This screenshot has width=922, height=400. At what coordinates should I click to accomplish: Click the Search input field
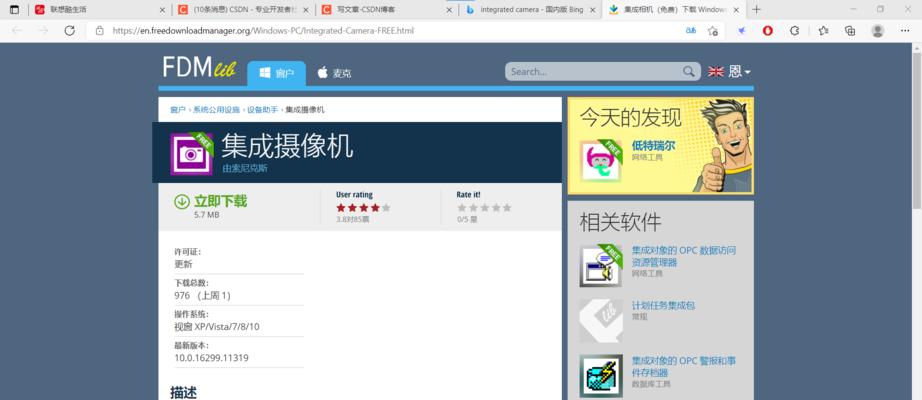click(595, 72)
